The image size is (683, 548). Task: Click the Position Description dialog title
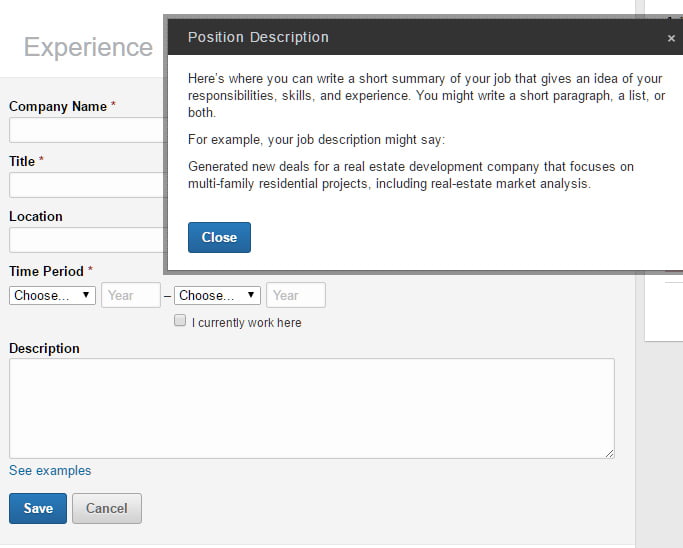[x=258, y=37]
